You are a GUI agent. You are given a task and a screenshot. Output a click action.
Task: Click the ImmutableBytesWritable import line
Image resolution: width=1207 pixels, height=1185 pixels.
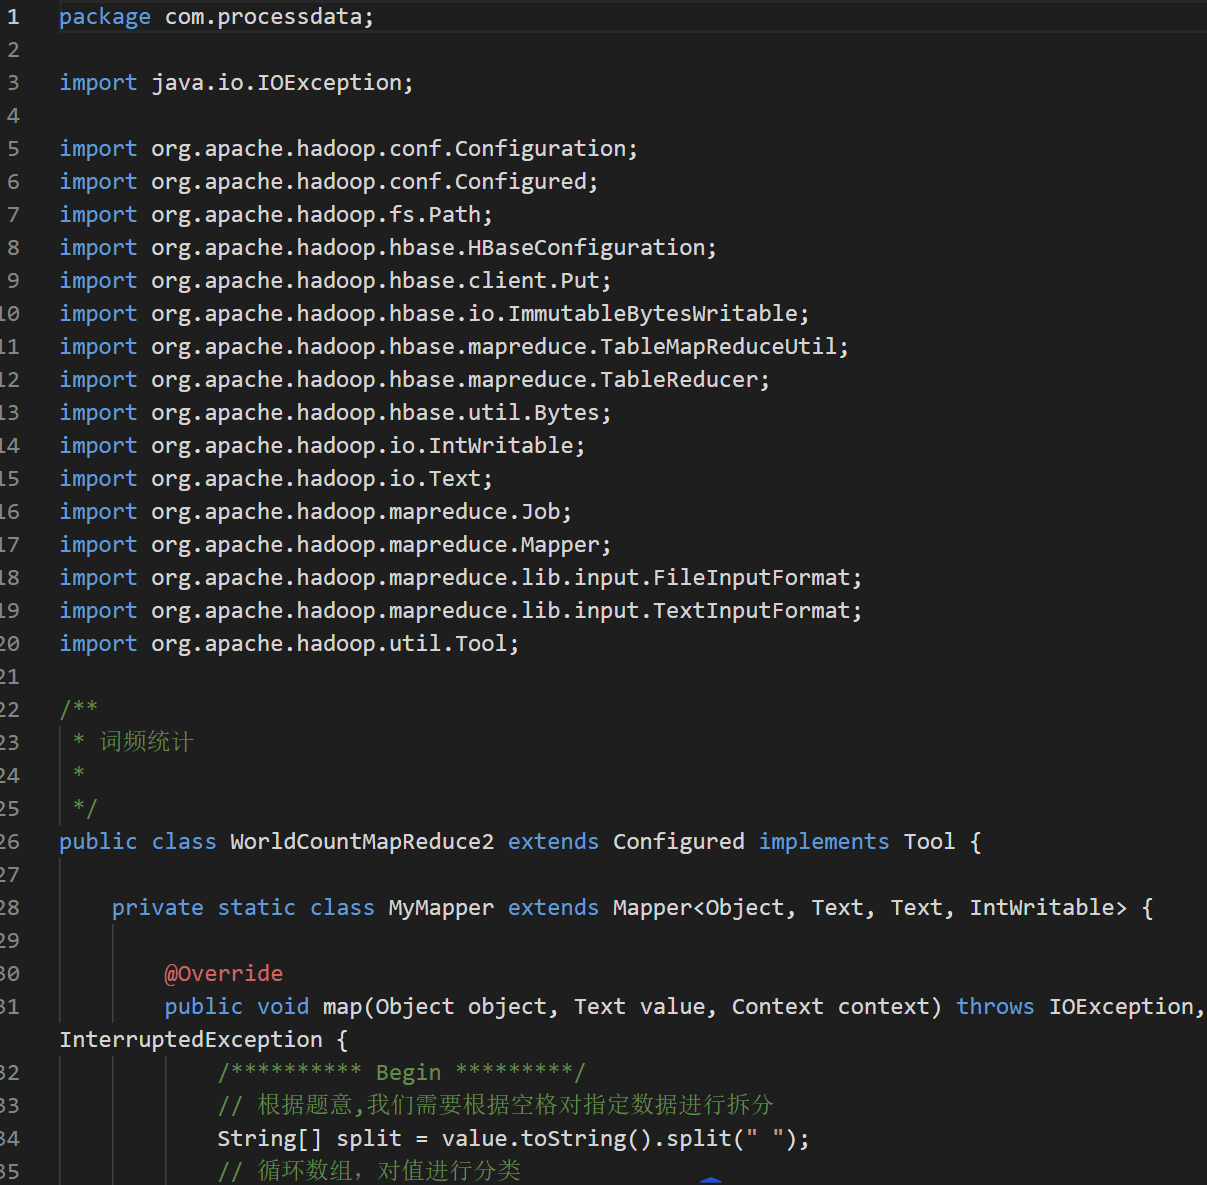click(x=434, y=314)
